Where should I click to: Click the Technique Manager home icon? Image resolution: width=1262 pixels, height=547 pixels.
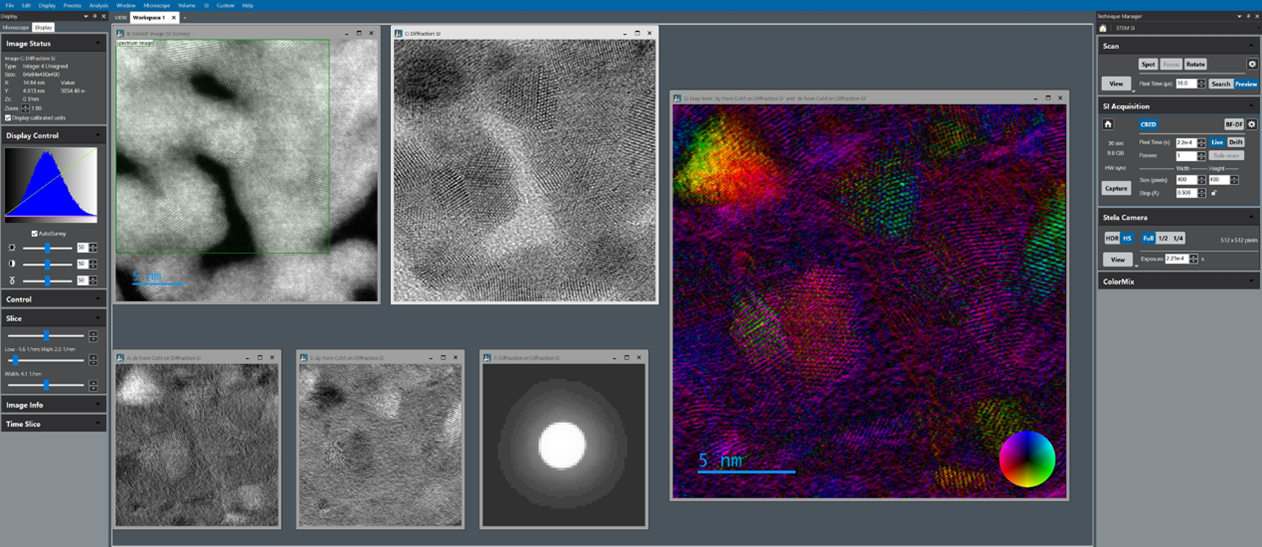1103,28
